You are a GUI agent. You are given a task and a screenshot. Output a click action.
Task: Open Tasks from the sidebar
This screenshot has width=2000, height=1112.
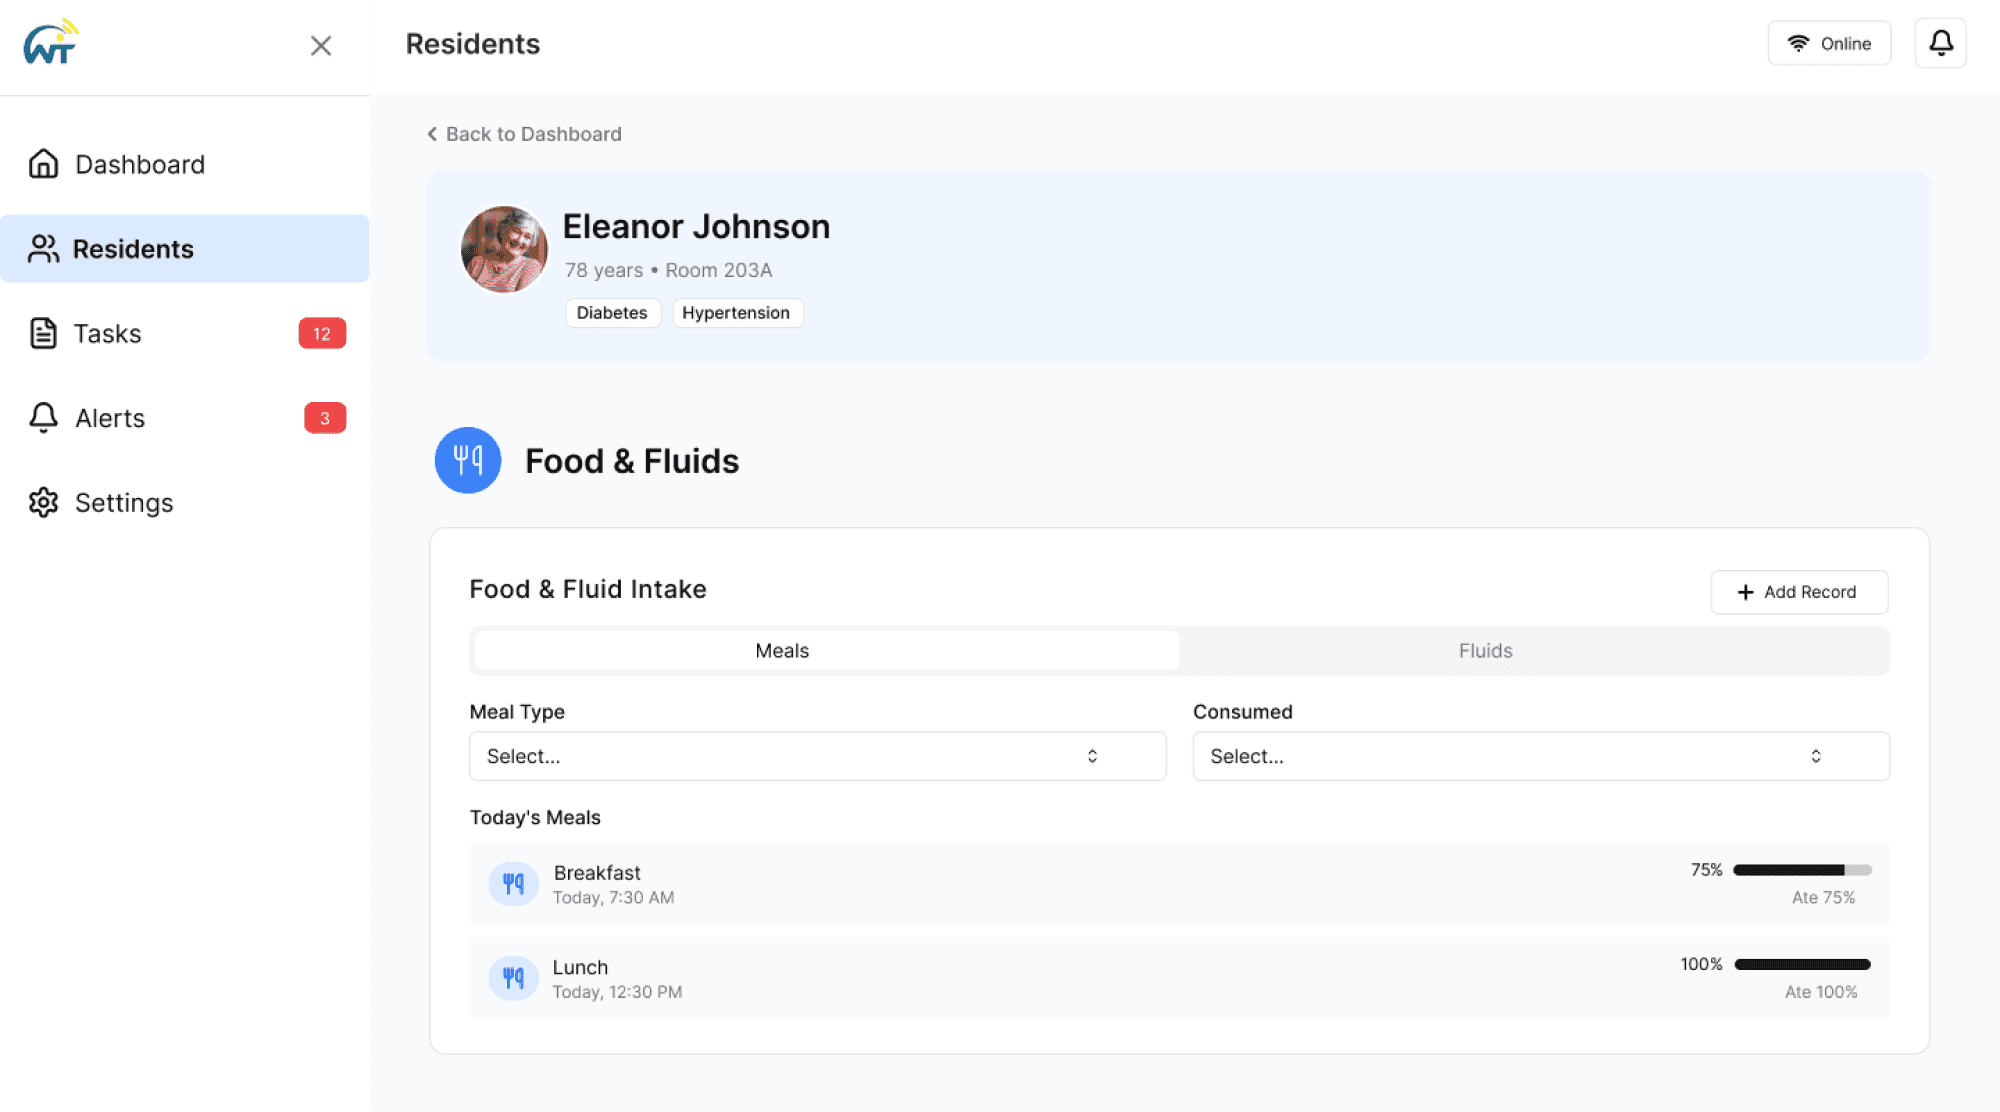pos(108,333)
